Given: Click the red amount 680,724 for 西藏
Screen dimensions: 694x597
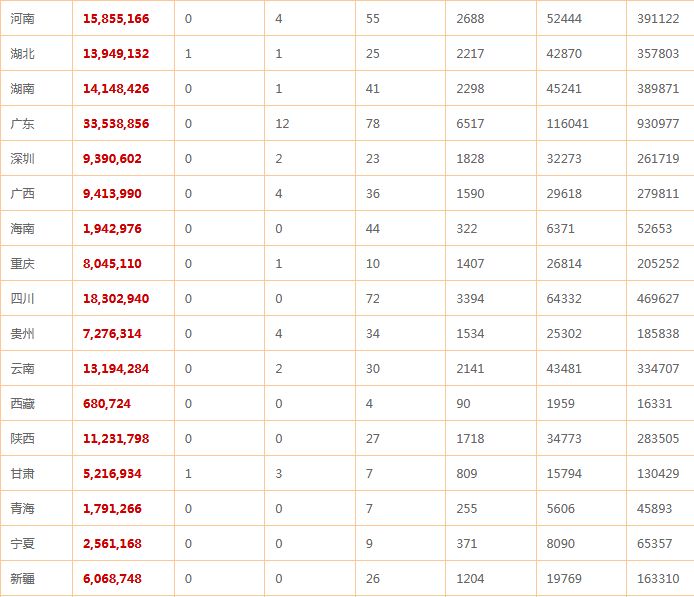Looking at the screenshot, I should [107, 403].
